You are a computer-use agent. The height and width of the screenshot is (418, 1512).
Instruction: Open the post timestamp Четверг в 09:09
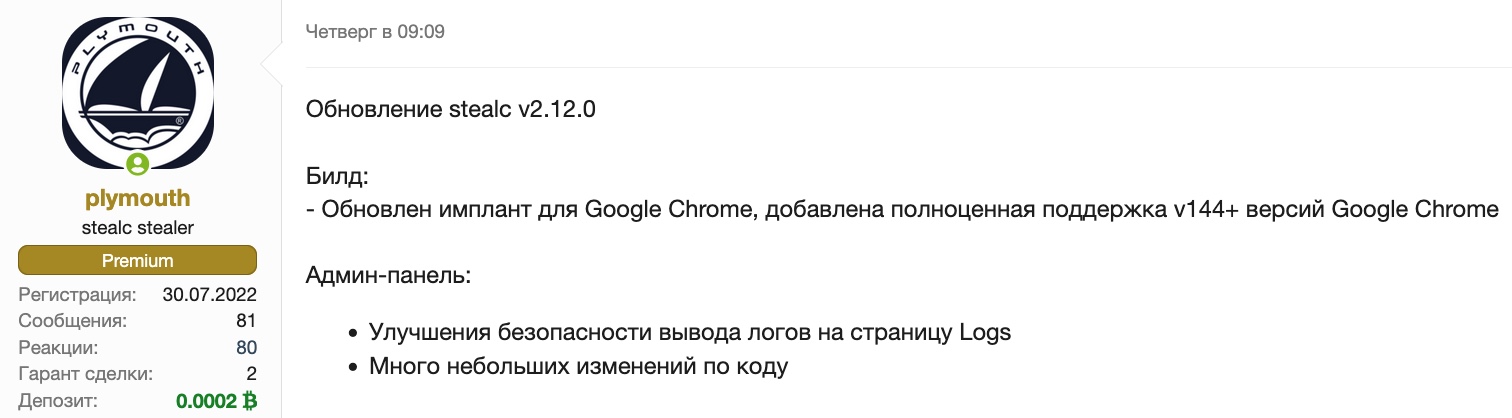[375, 32]
